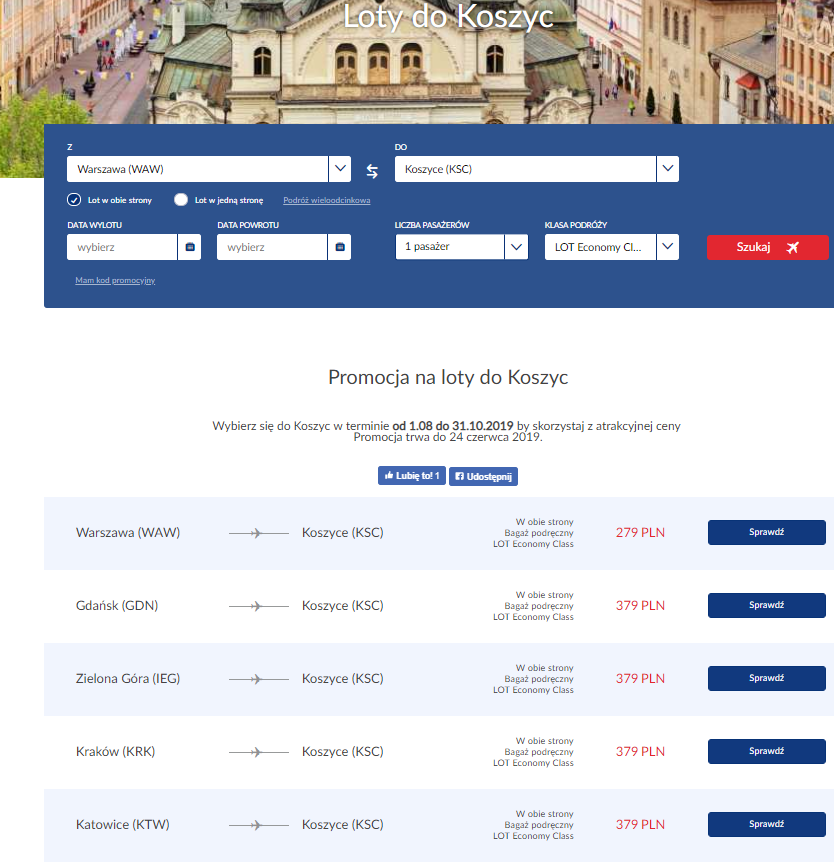This screenshot has width=834, height=862.
Task: Click Sprawdź for Kraków (KRK) flight
Action: (766, 752)
